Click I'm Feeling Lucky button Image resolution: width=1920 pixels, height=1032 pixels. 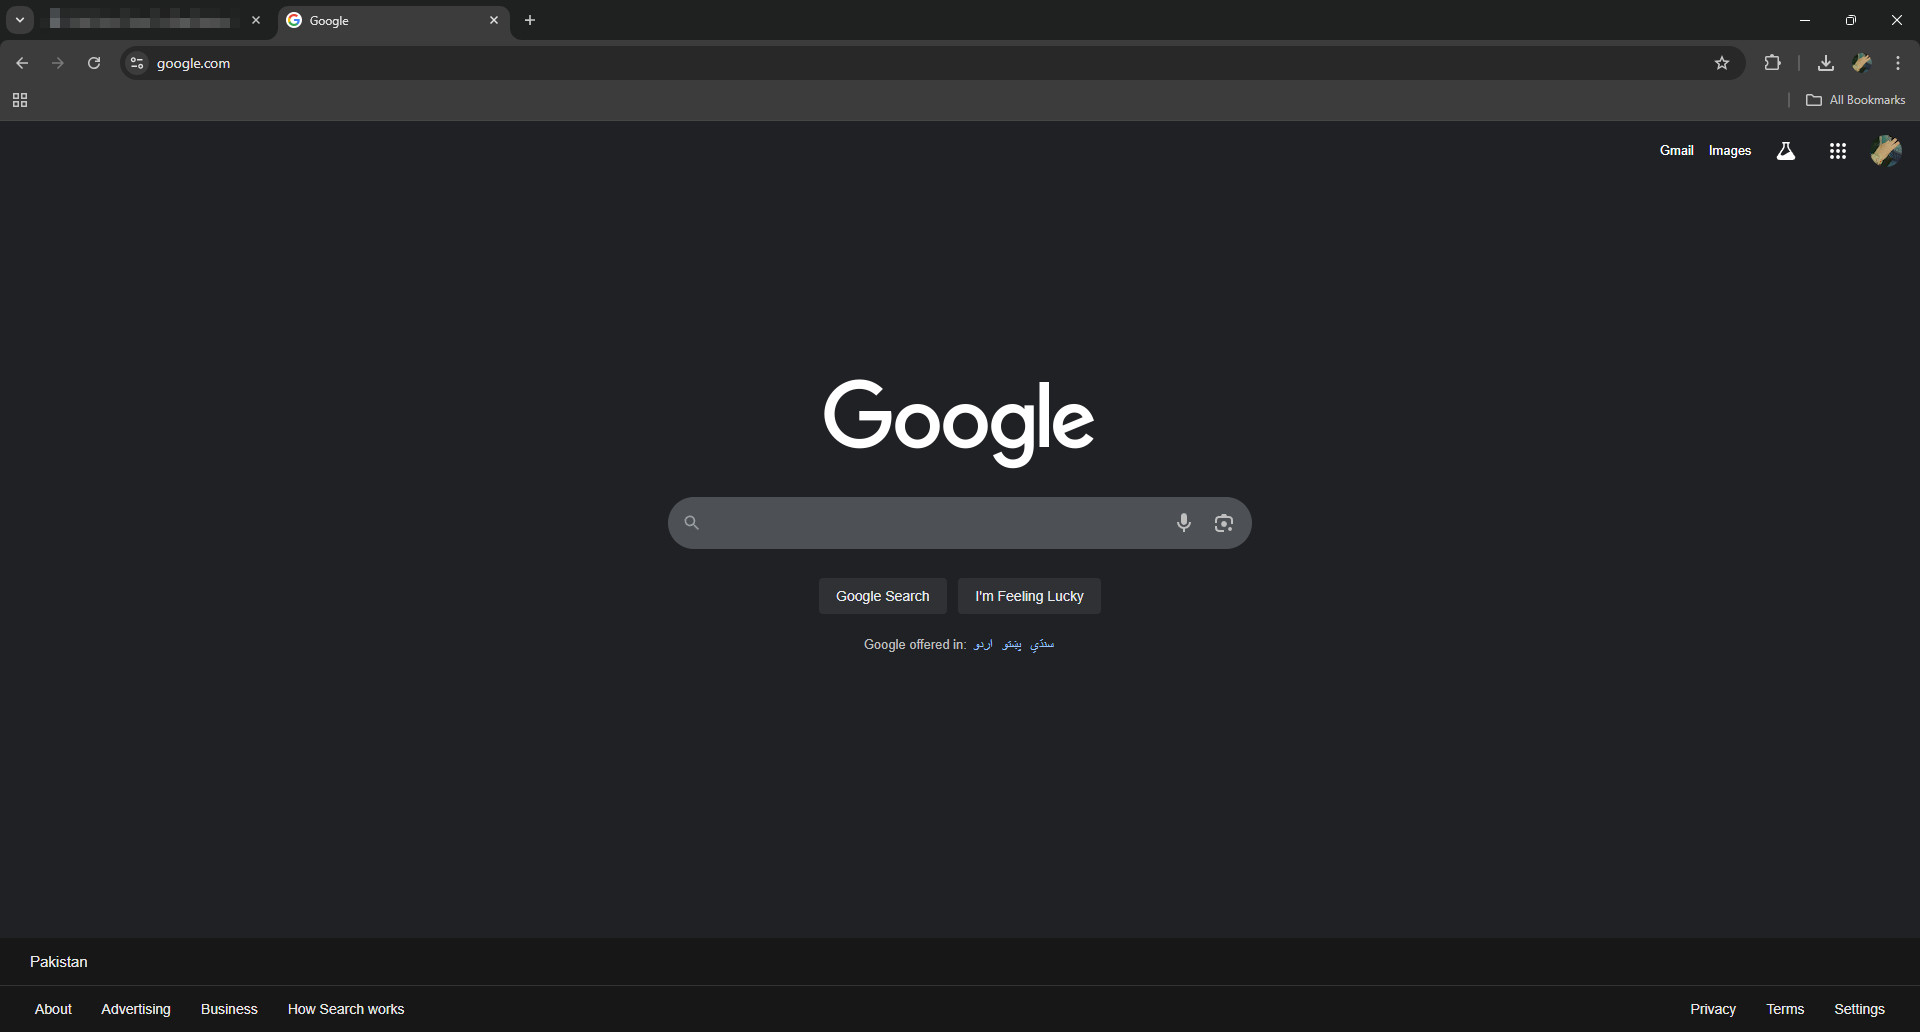click(x=1029, y=596)
